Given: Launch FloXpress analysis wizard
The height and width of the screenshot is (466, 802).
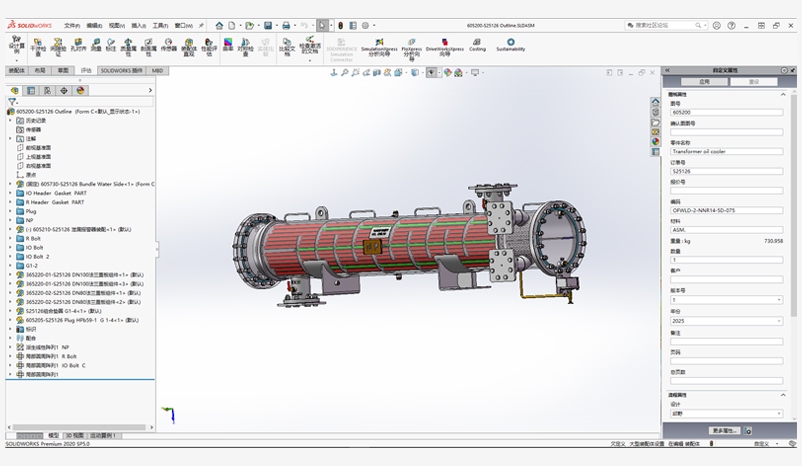Looking at the screenshot, I should (412, 49).
